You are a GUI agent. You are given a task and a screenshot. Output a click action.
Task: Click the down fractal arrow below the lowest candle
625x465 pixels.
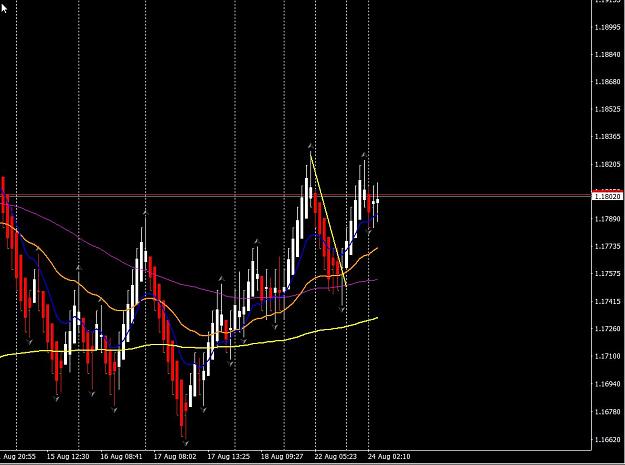coord(185,443)
